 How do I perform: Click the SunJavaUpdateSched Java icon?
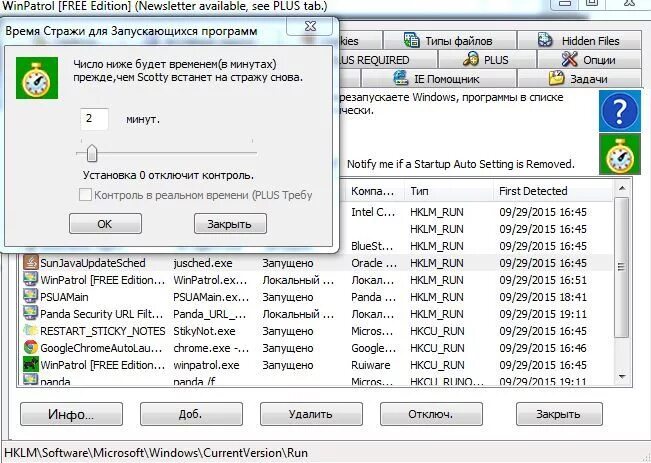pos(30,262)
